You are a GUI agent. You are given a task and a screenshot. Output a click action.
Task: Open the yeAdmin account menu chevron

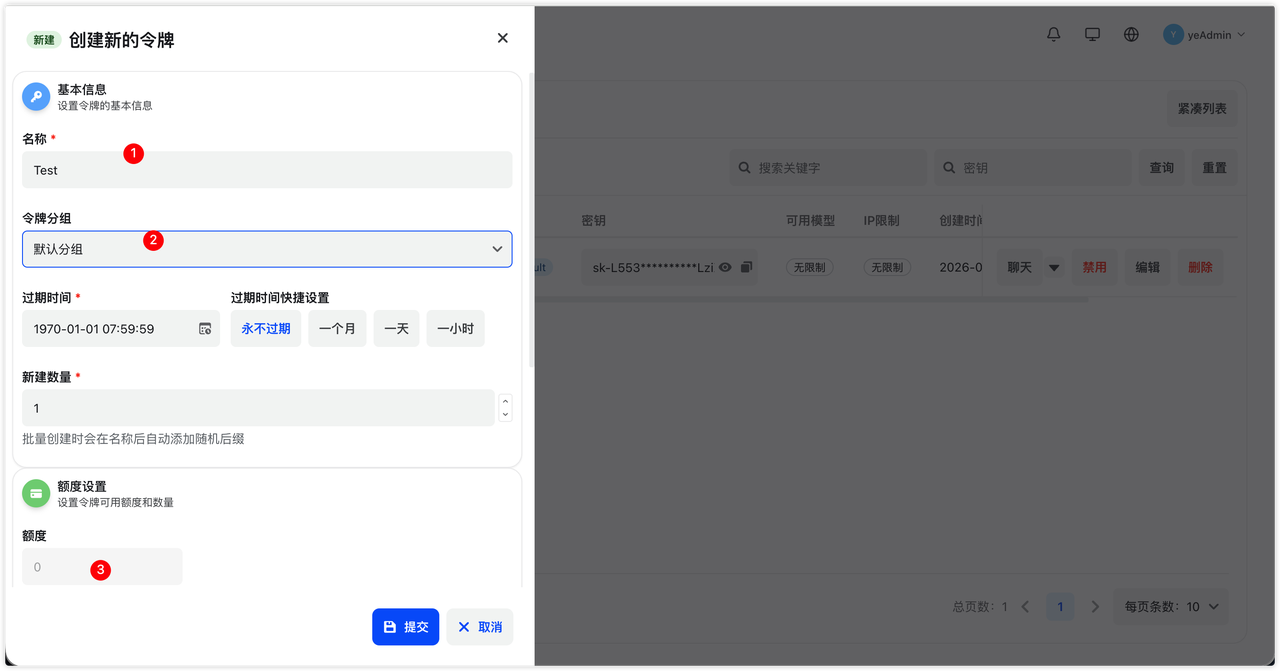(x=1241, y=34)
